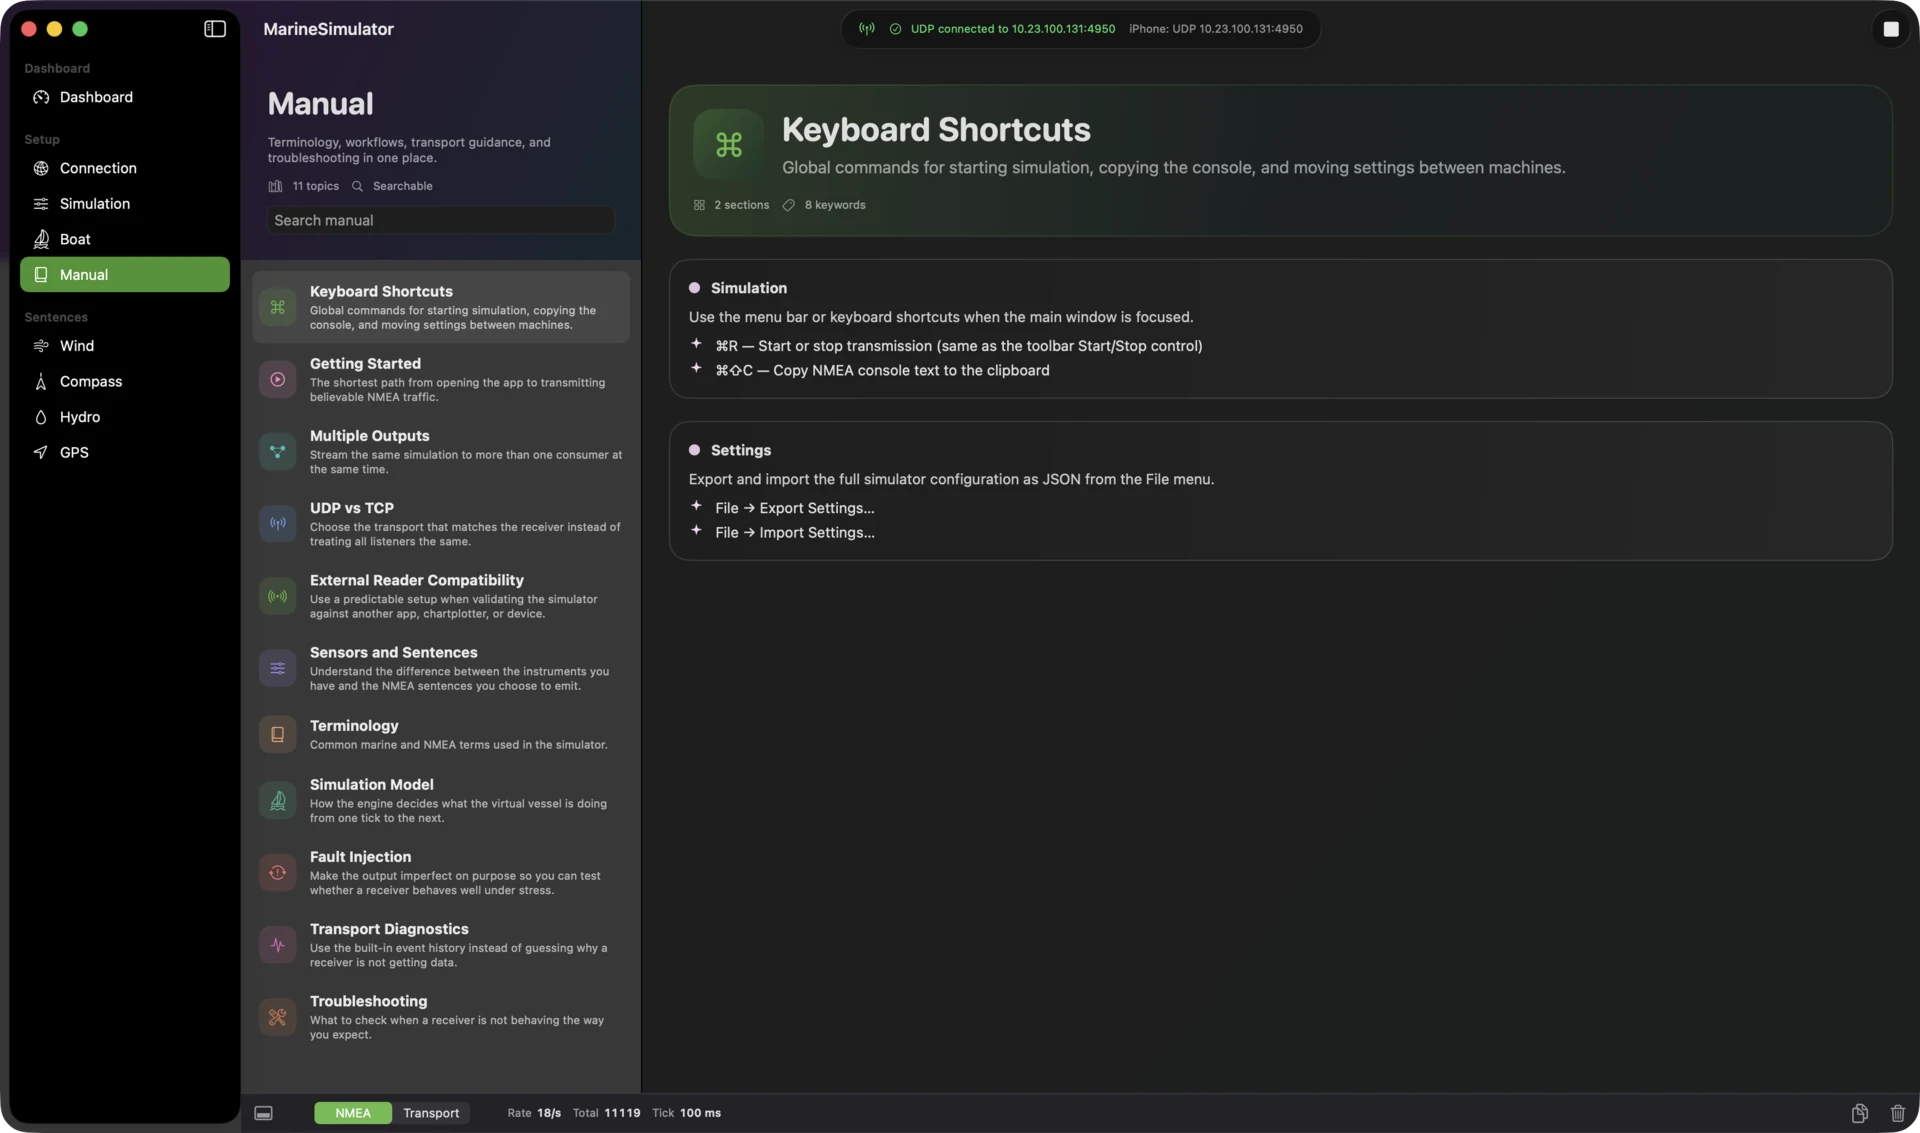The width and height of the screenshot is (1920, 1133).
Task: Click the Manual book icon in sidebar
Action: [x=41, y=275]
